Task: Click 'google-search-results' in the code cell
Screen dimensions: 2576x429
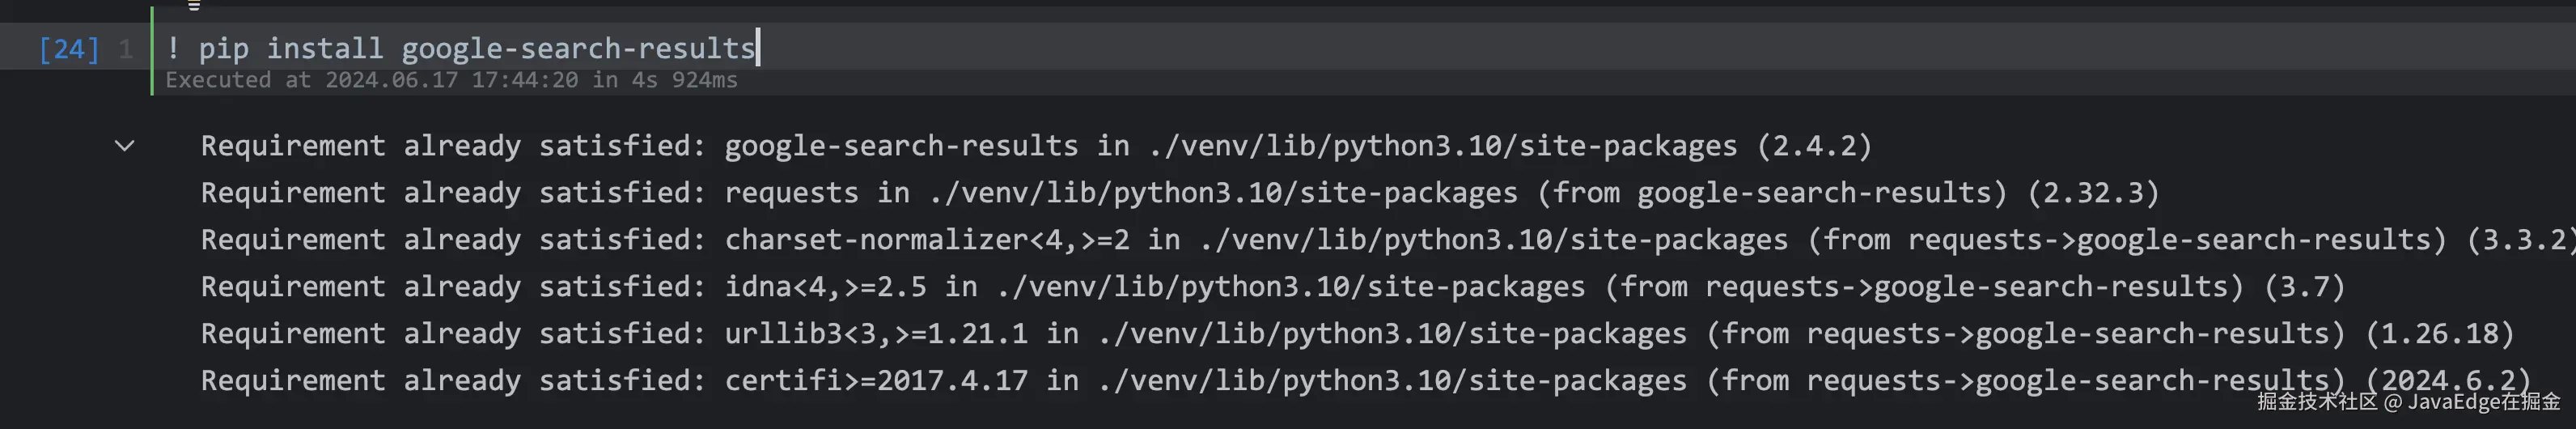Action: click(578, 48)
